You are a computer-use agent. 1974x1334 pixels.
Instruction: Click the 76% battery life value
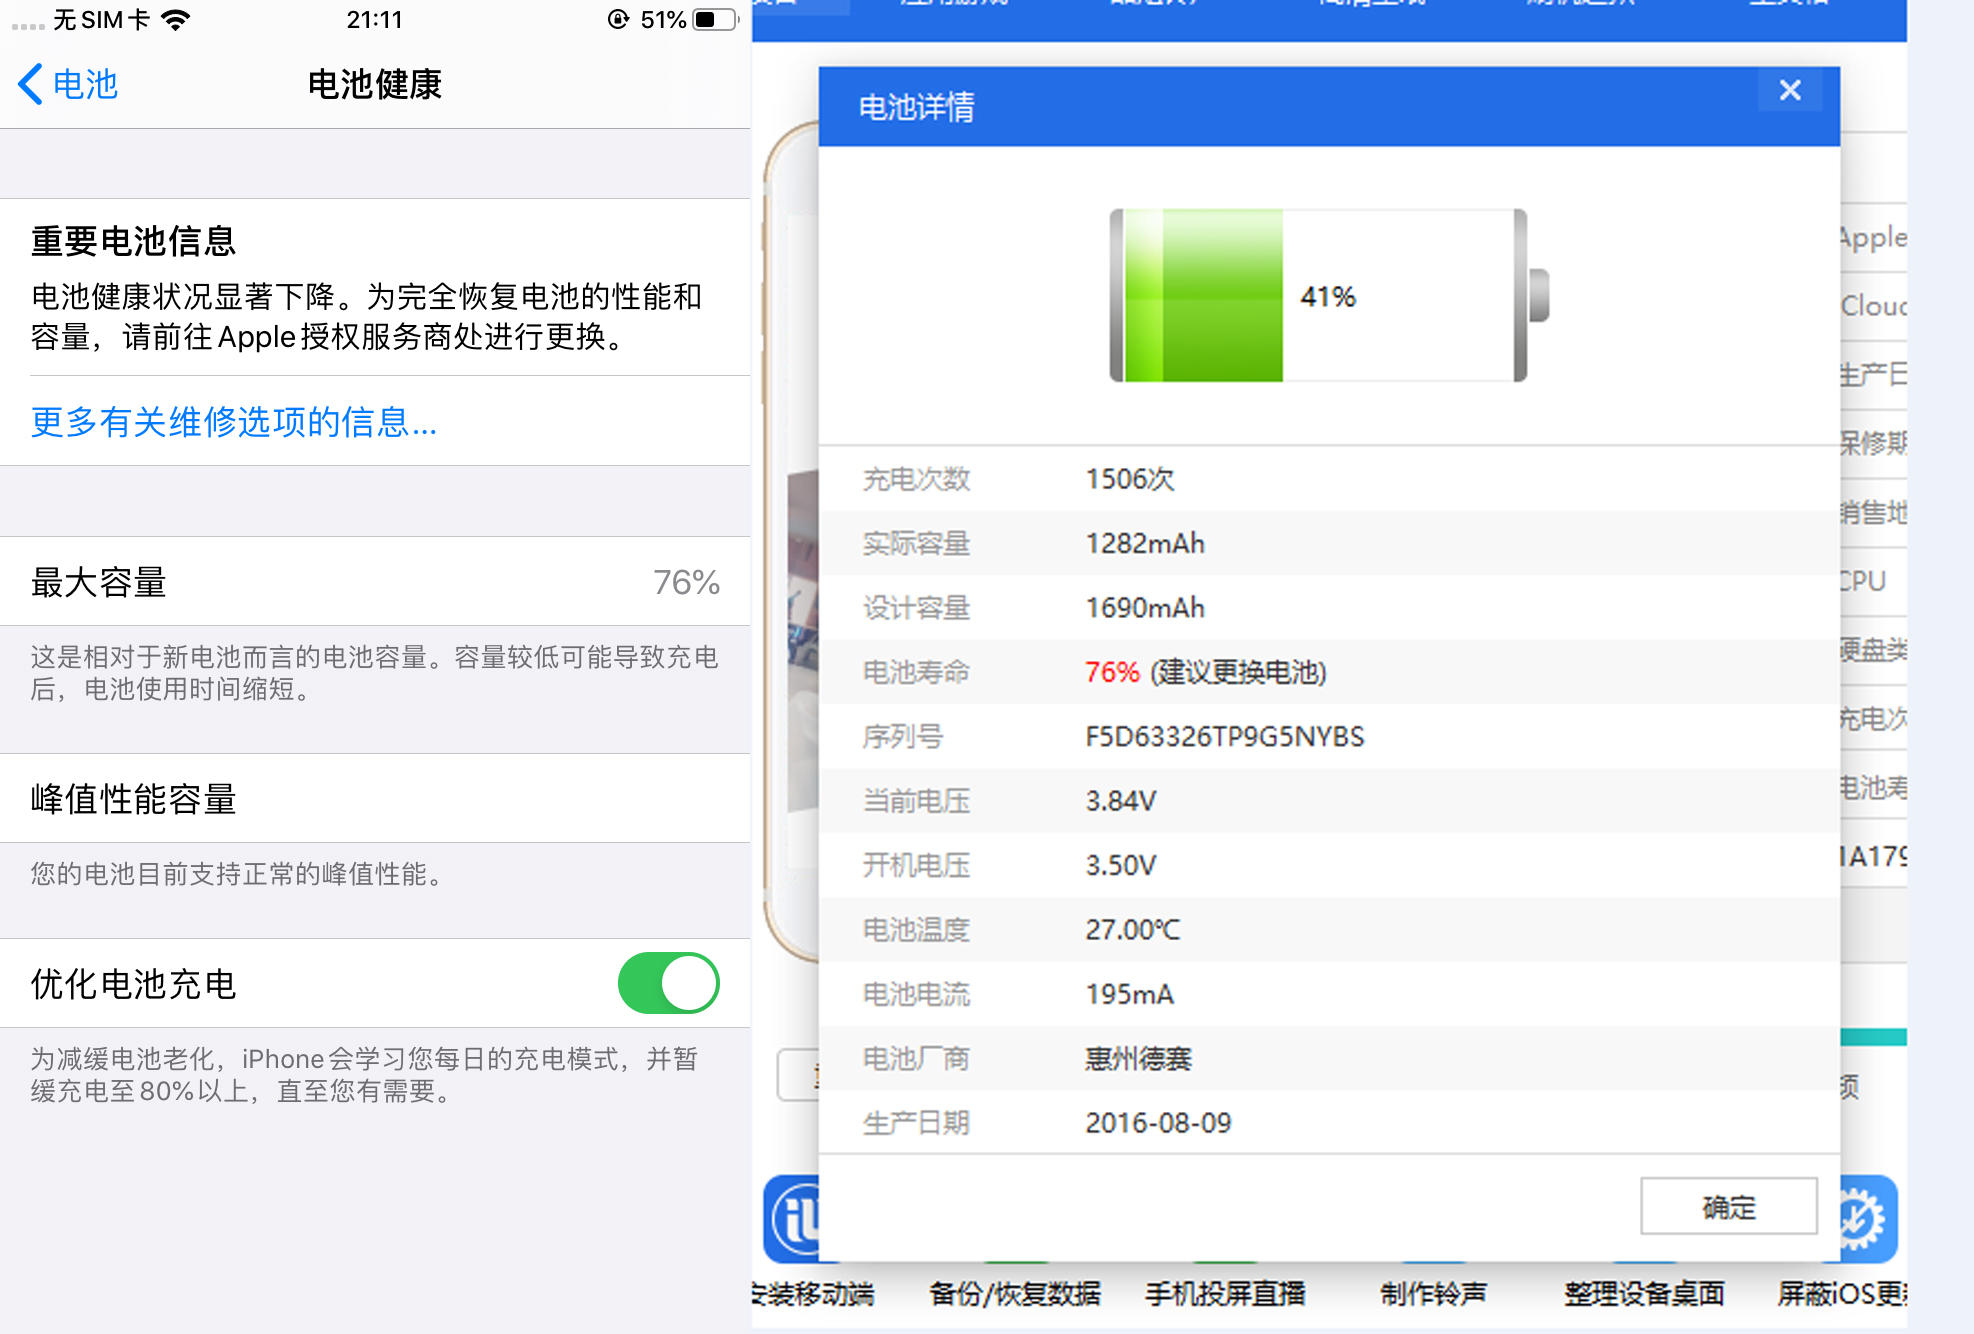1112,672
